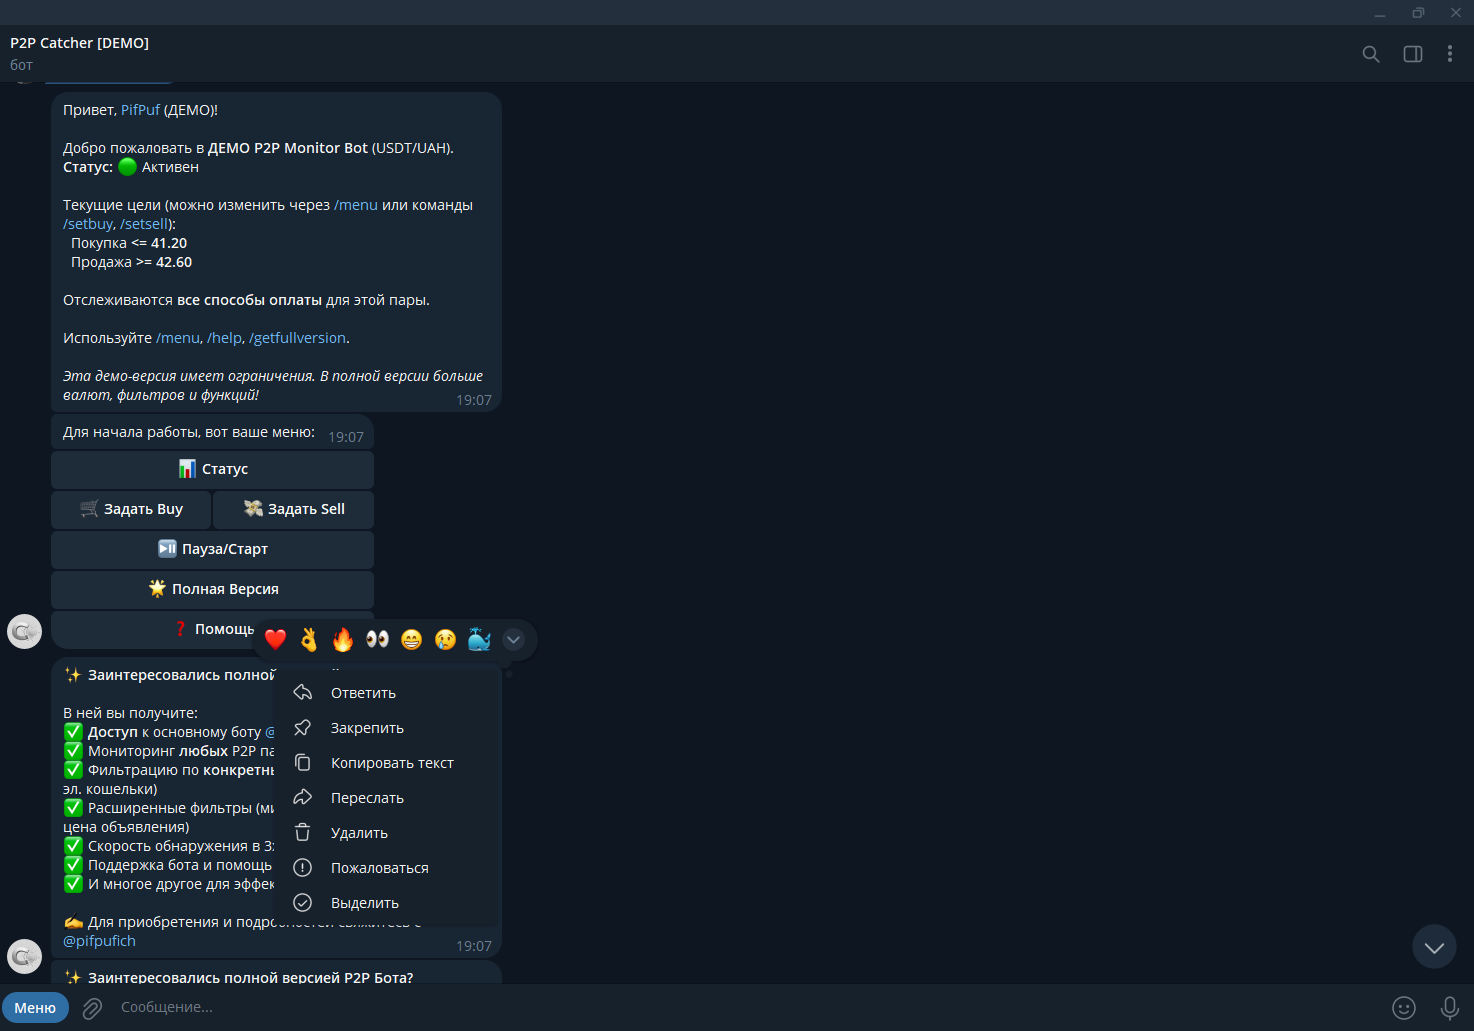The width and height of the screenshot is (1474, 1031).
Task: Open the three-dot chat options menu
Action: pos(1450,54)
